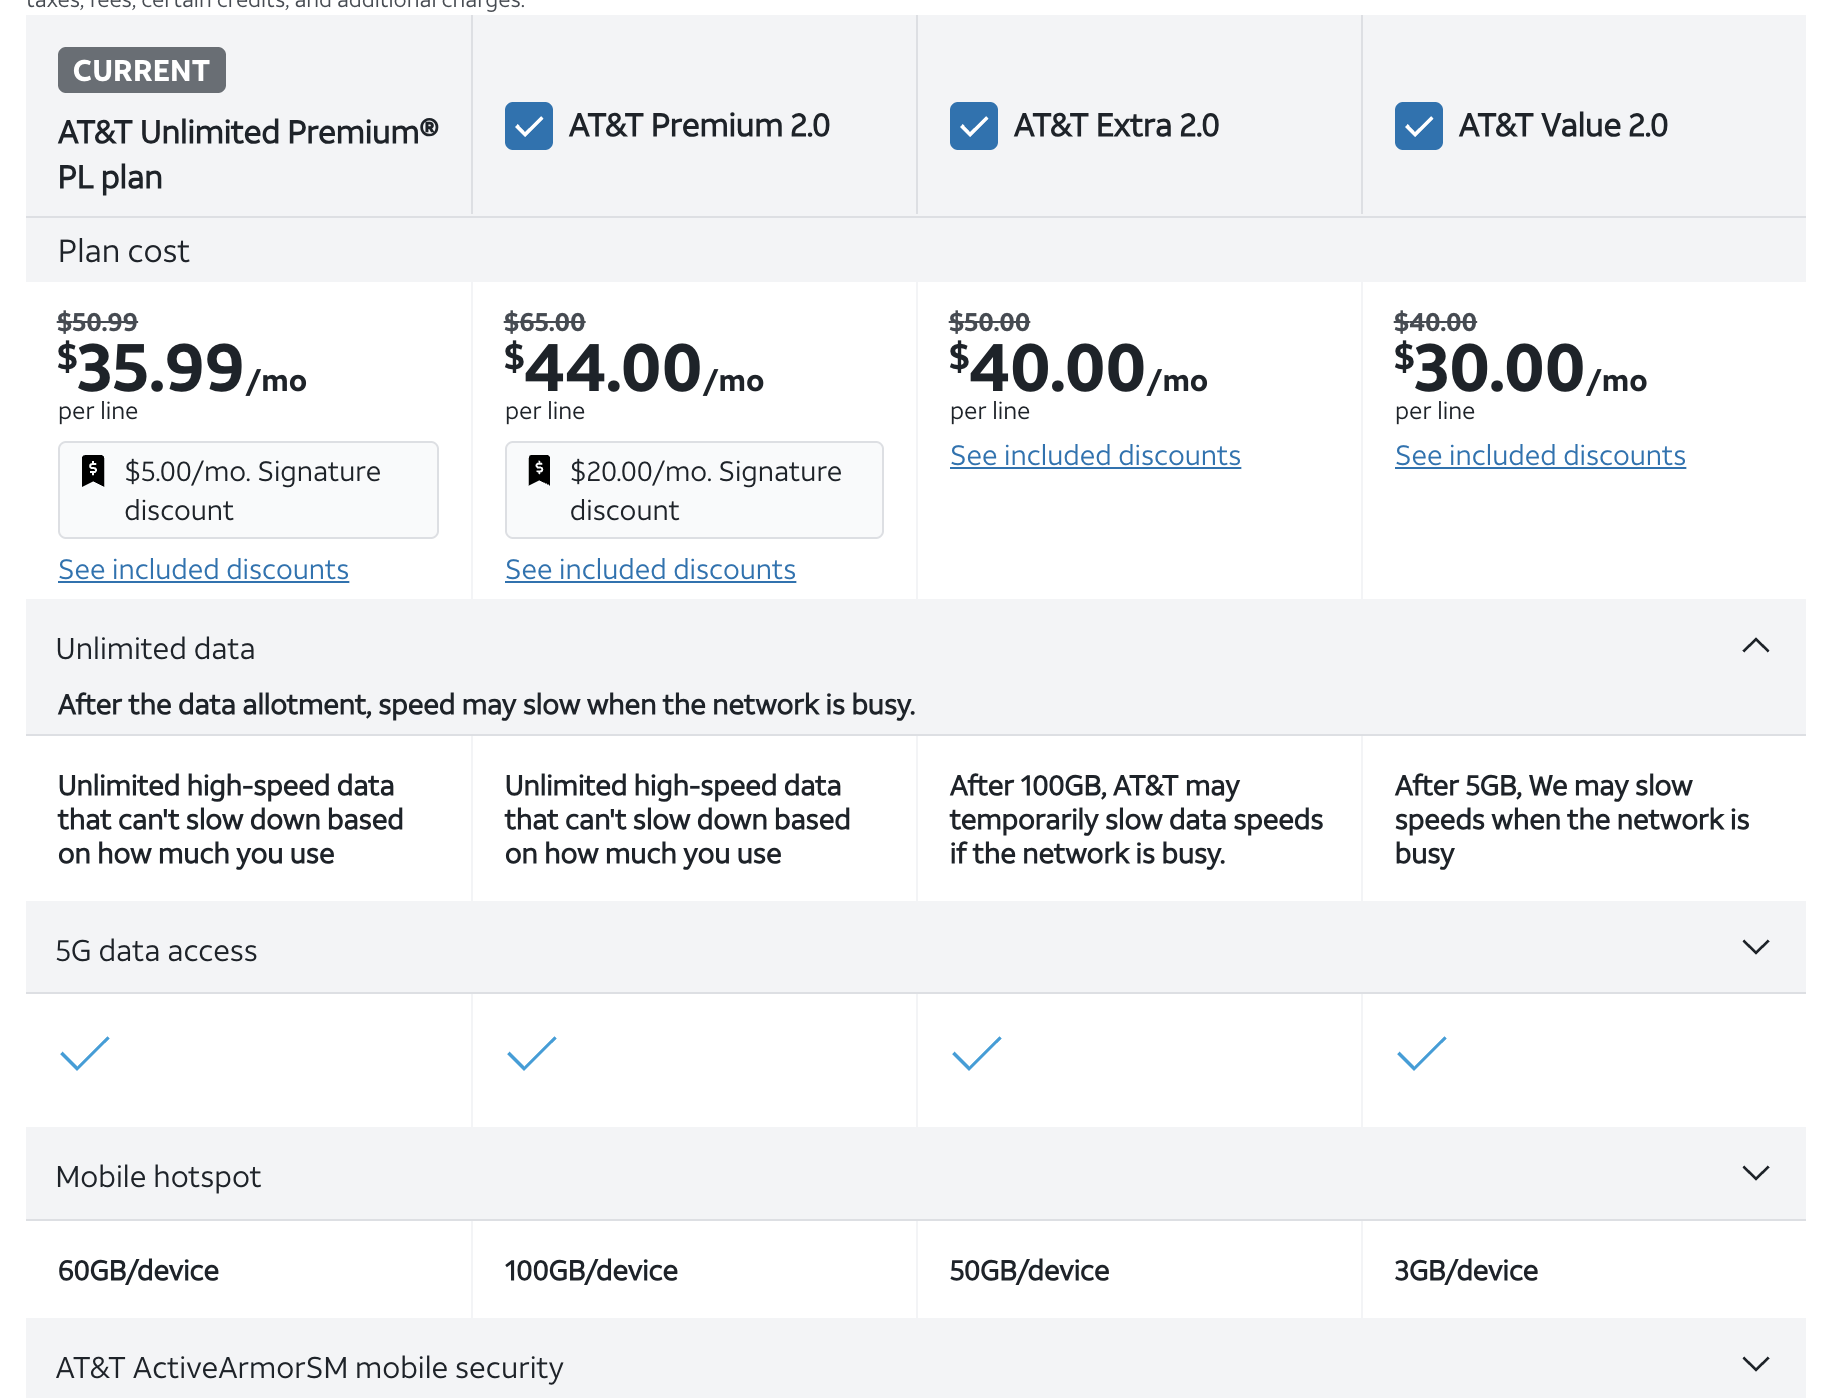Open included discounts for current Unlimited Premium plan

[203, 569]
